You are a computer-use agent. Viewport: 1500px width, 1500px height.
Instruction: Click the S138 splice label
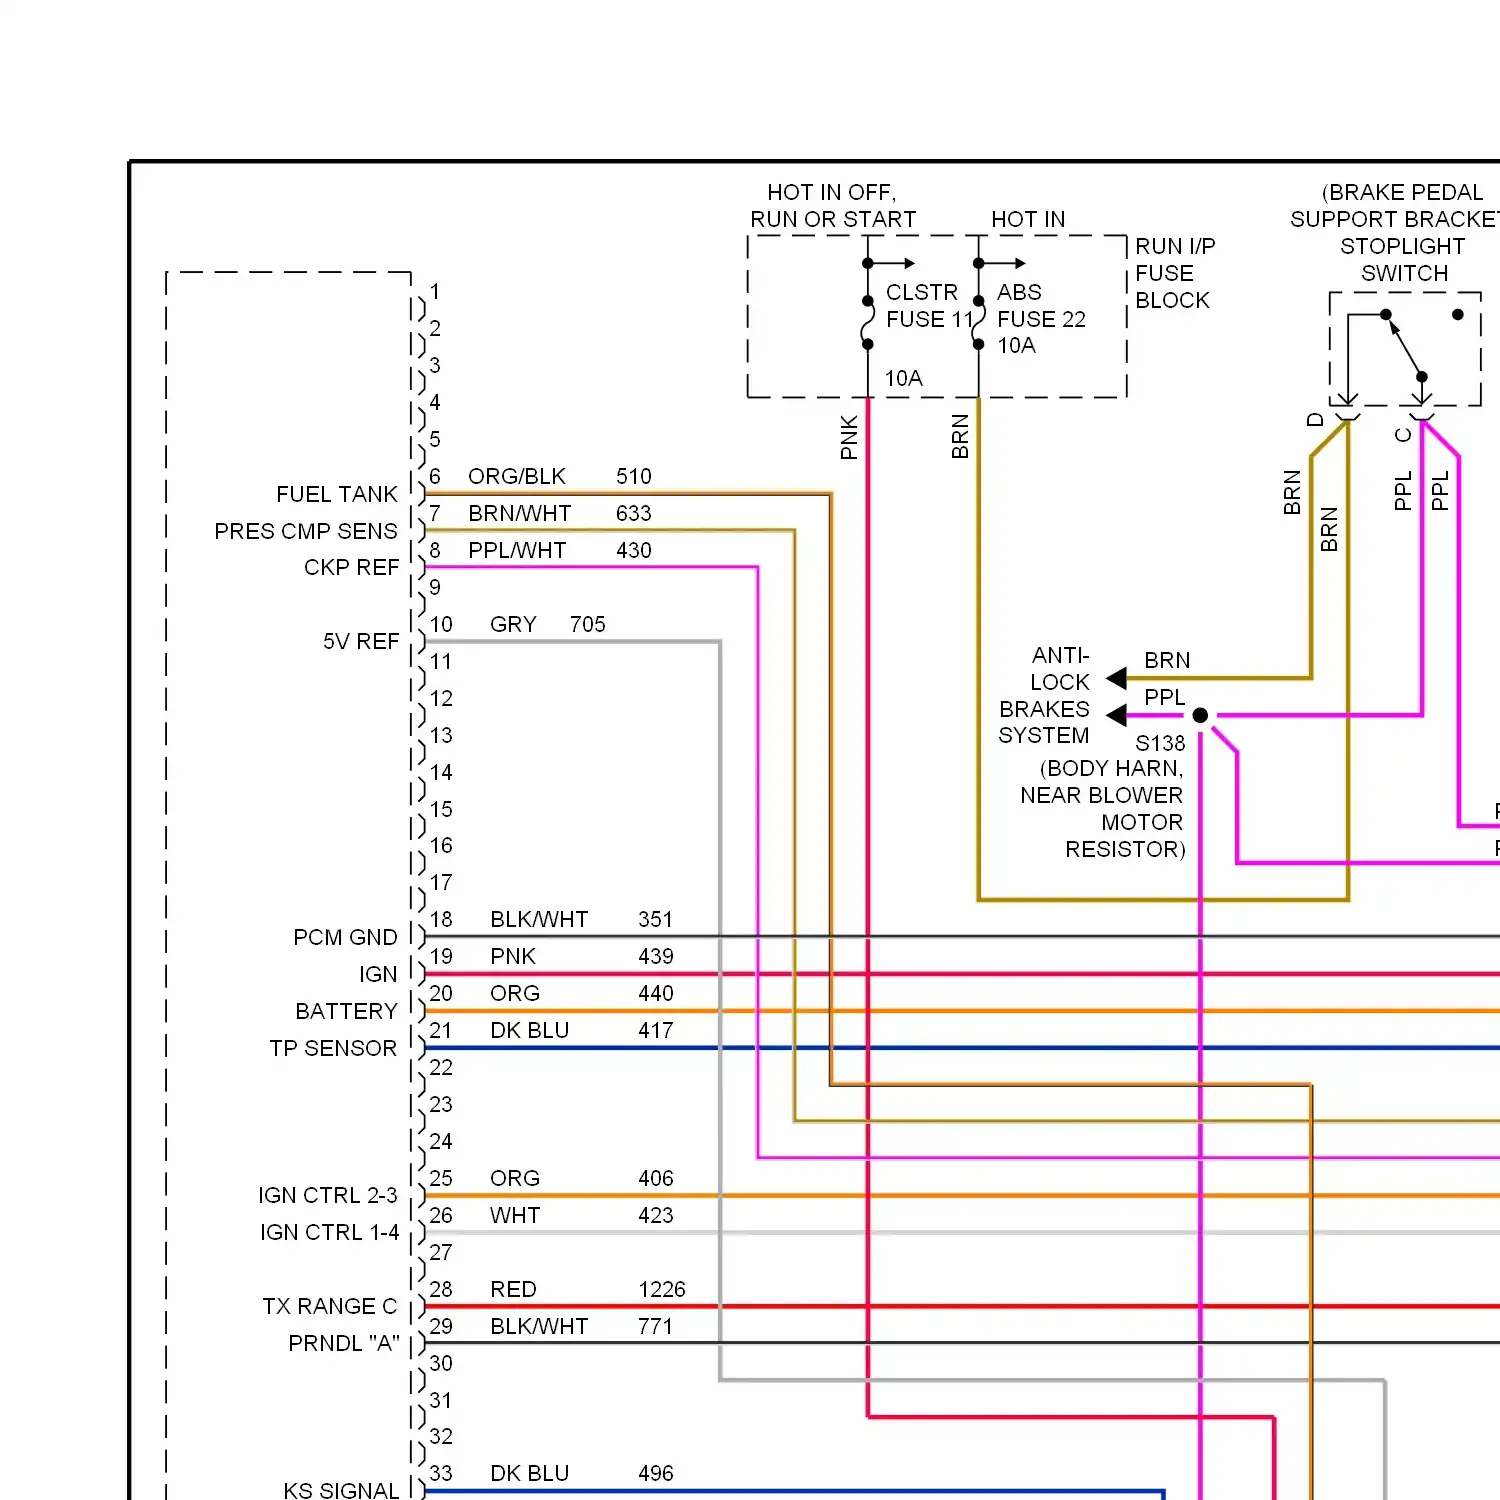1160,743
